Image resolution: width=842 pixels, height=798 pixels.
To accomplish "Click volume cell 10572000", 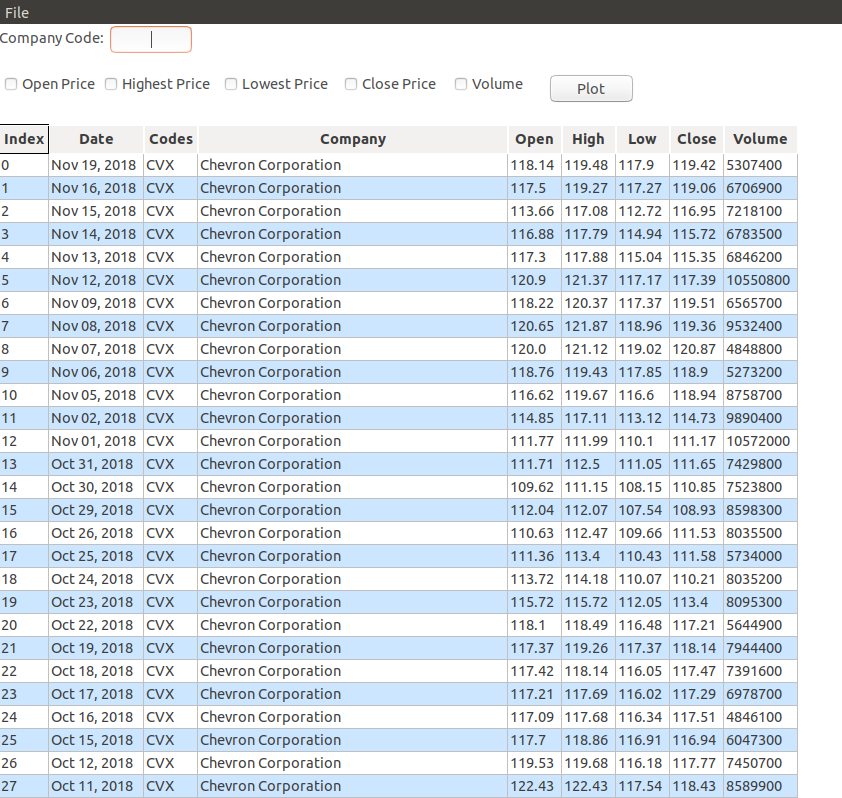I will [x=758, y=441].
